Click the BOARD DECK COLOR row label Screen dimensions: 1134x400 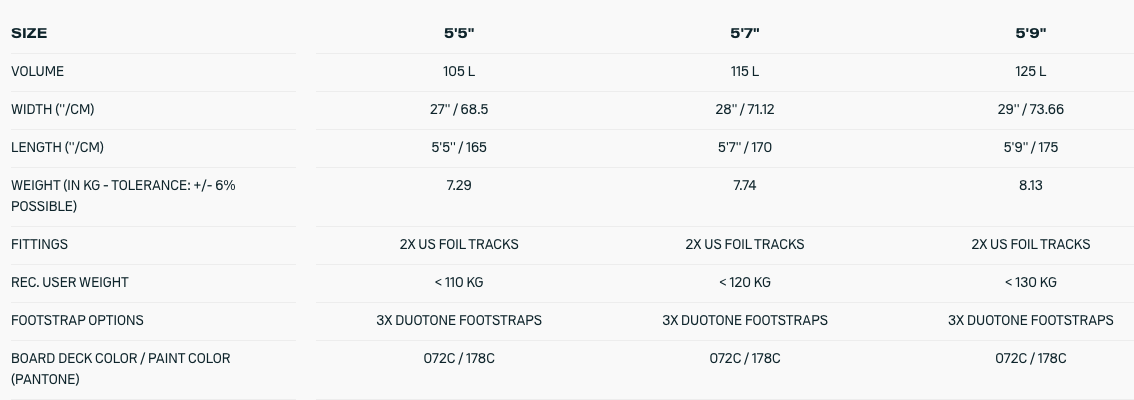tap(120, 368)
